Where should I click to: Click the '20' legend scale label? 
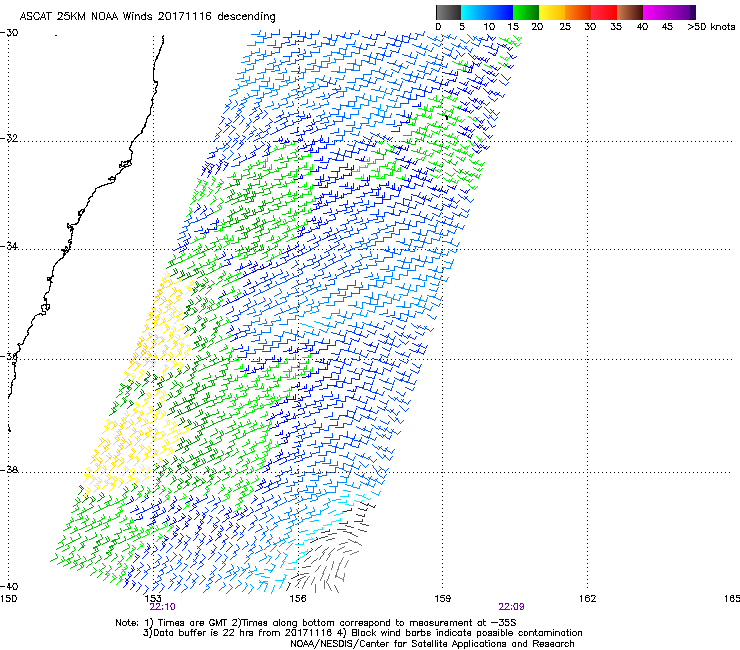537,27
